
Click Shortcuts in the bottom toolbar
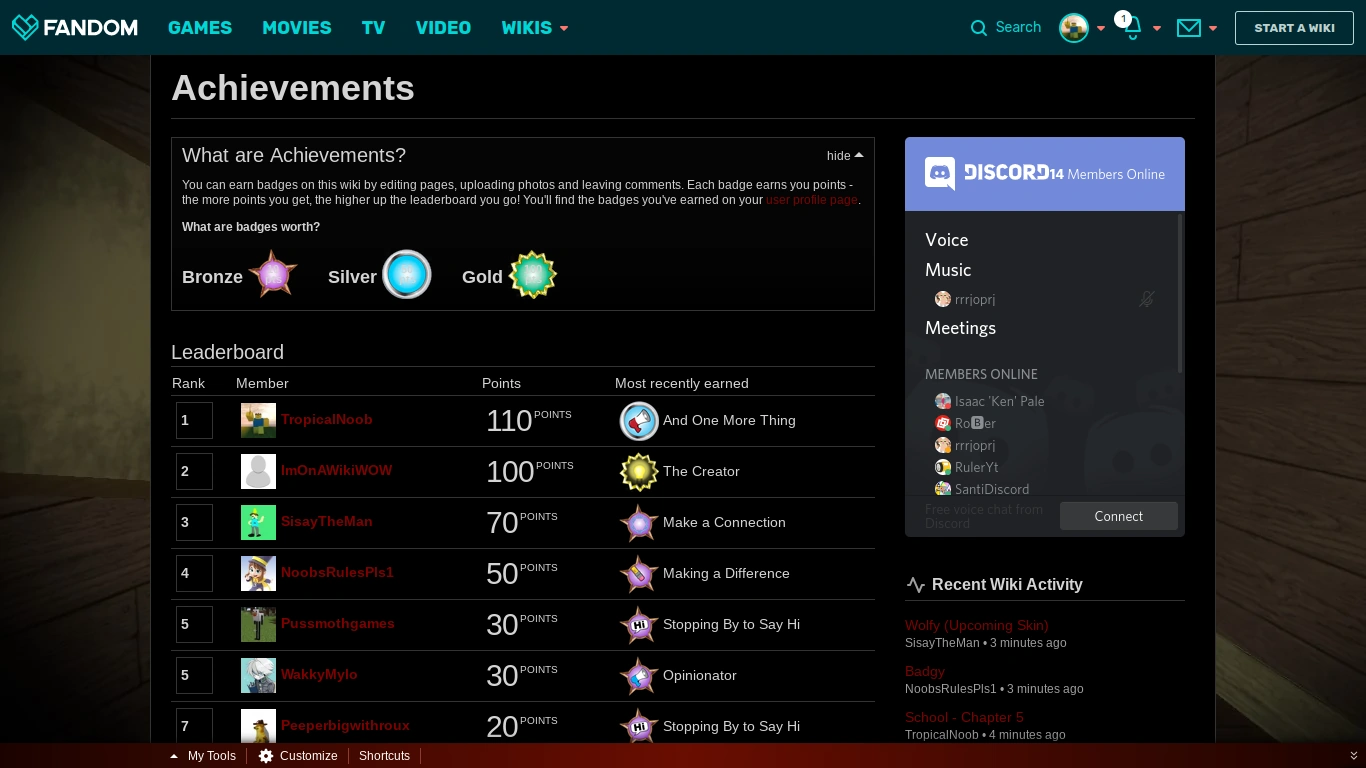point(385,756)
